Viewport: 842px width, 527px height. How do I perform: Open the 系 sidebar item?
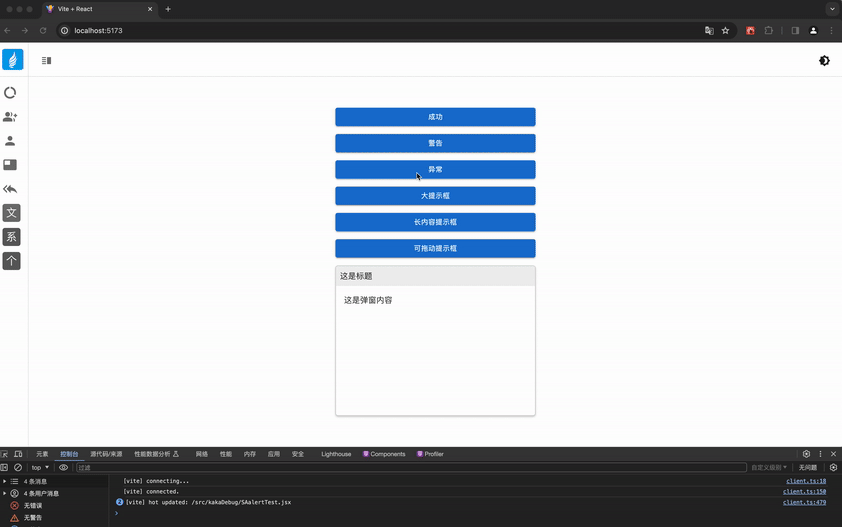coord(11,237)
